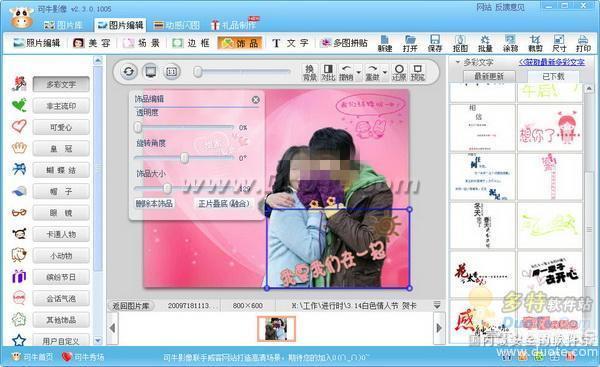Select the actual size 1:1 icon
Viewport: 600px width, 367px height.
[x=172, y=72]
